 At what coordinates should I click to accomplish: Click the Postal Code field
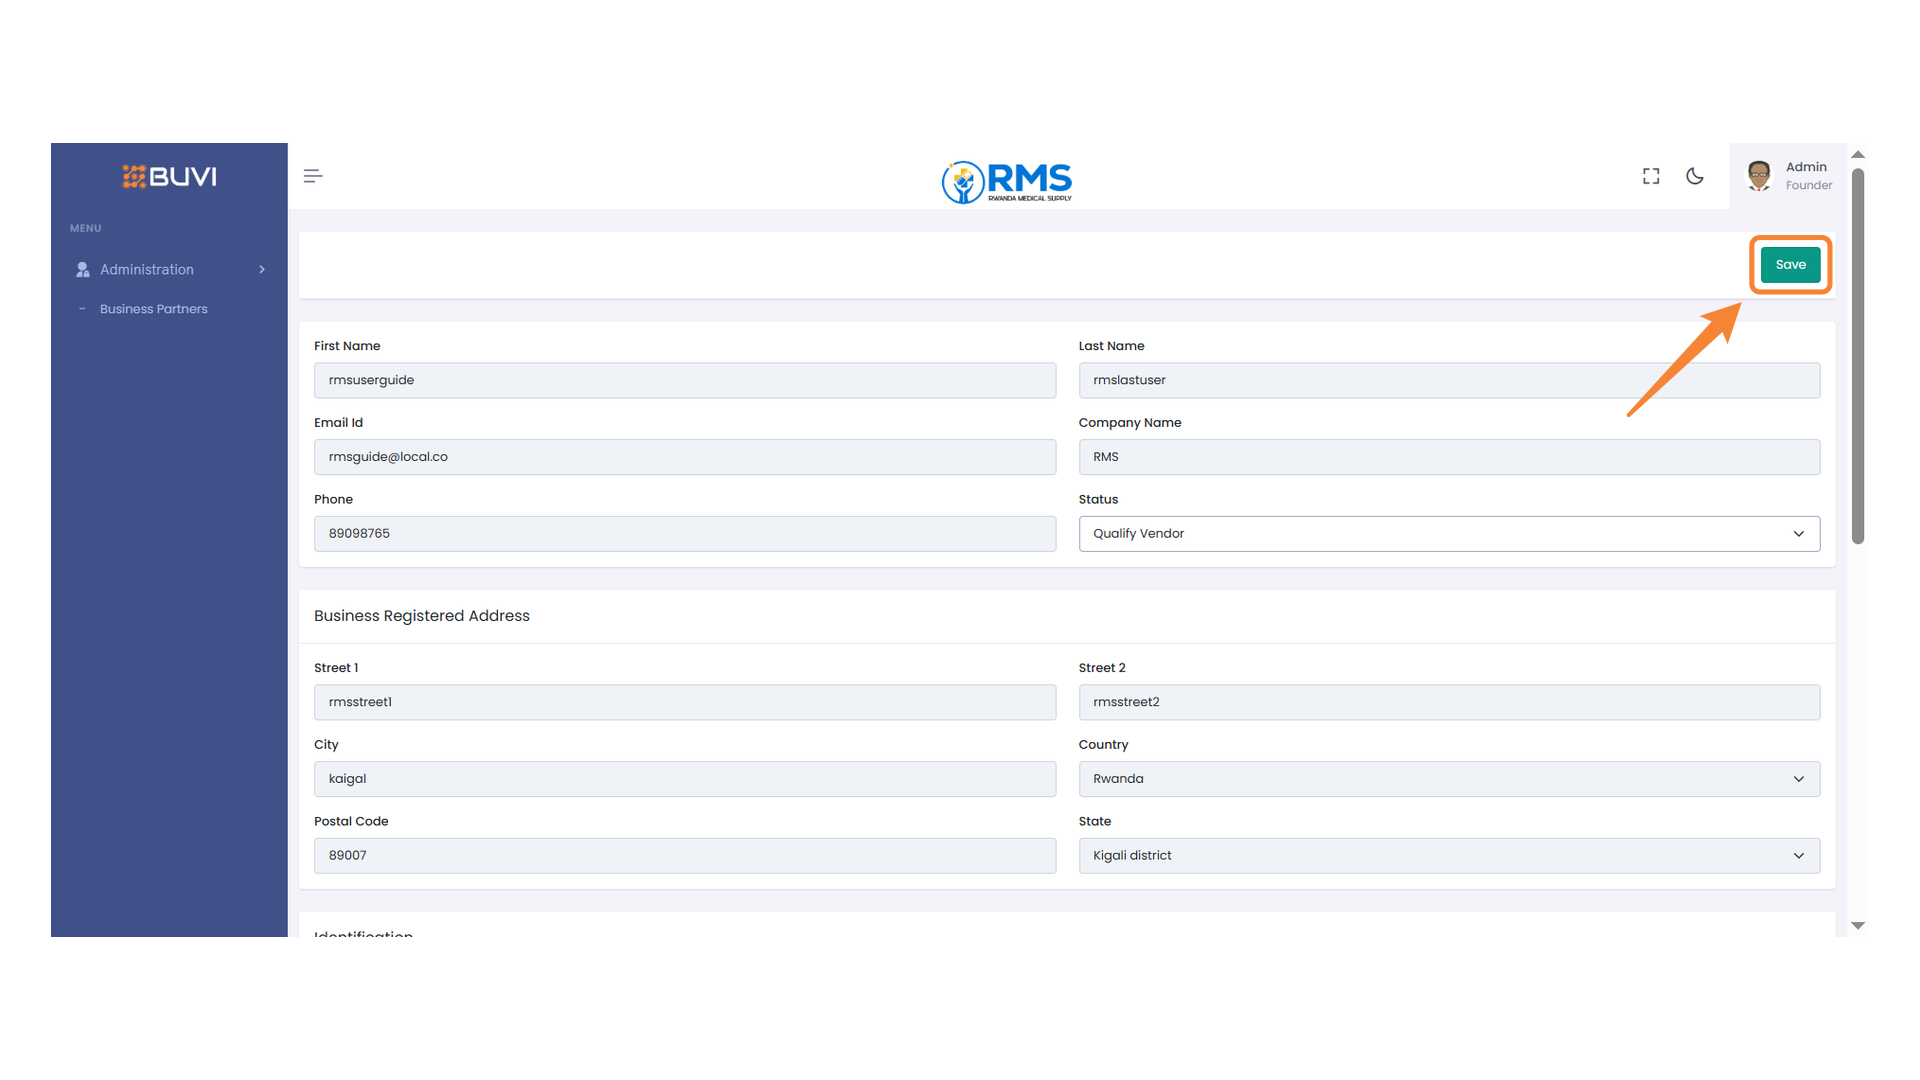pos(684,856)
